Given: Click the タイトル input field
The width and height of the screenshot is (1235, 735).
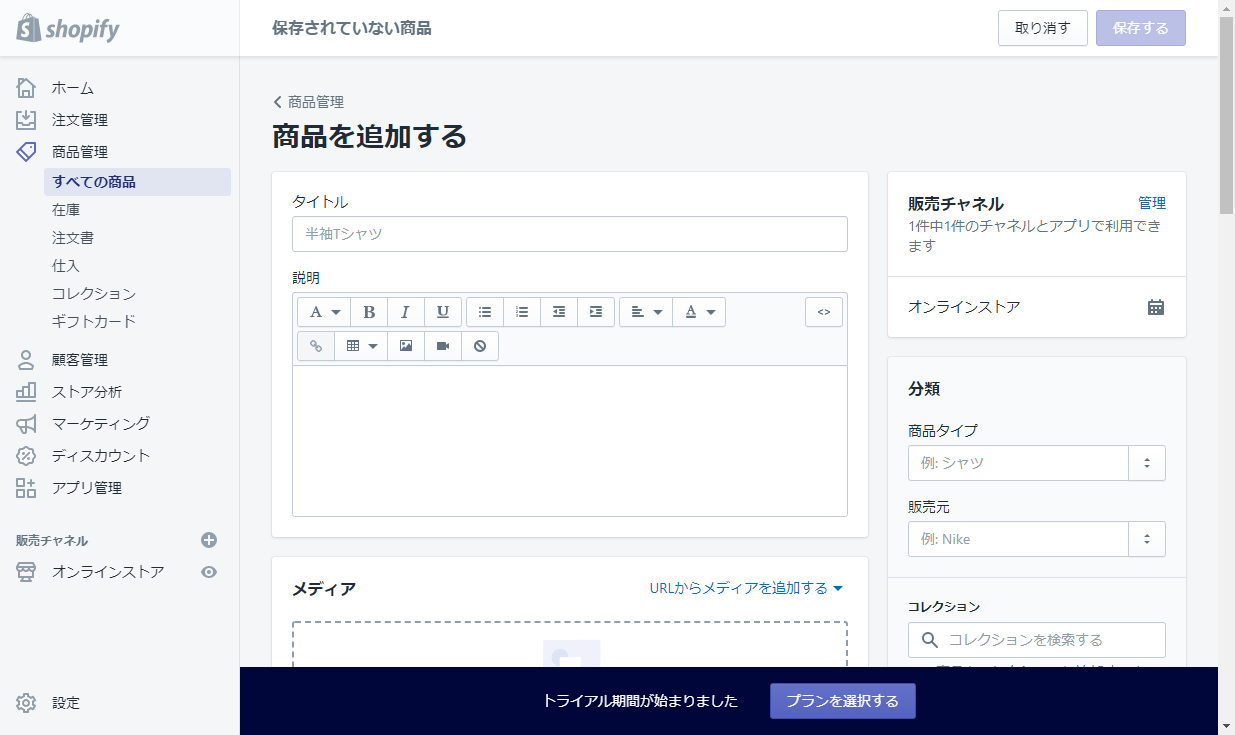Looking at the screenshot, I should (x=570, y=234).
